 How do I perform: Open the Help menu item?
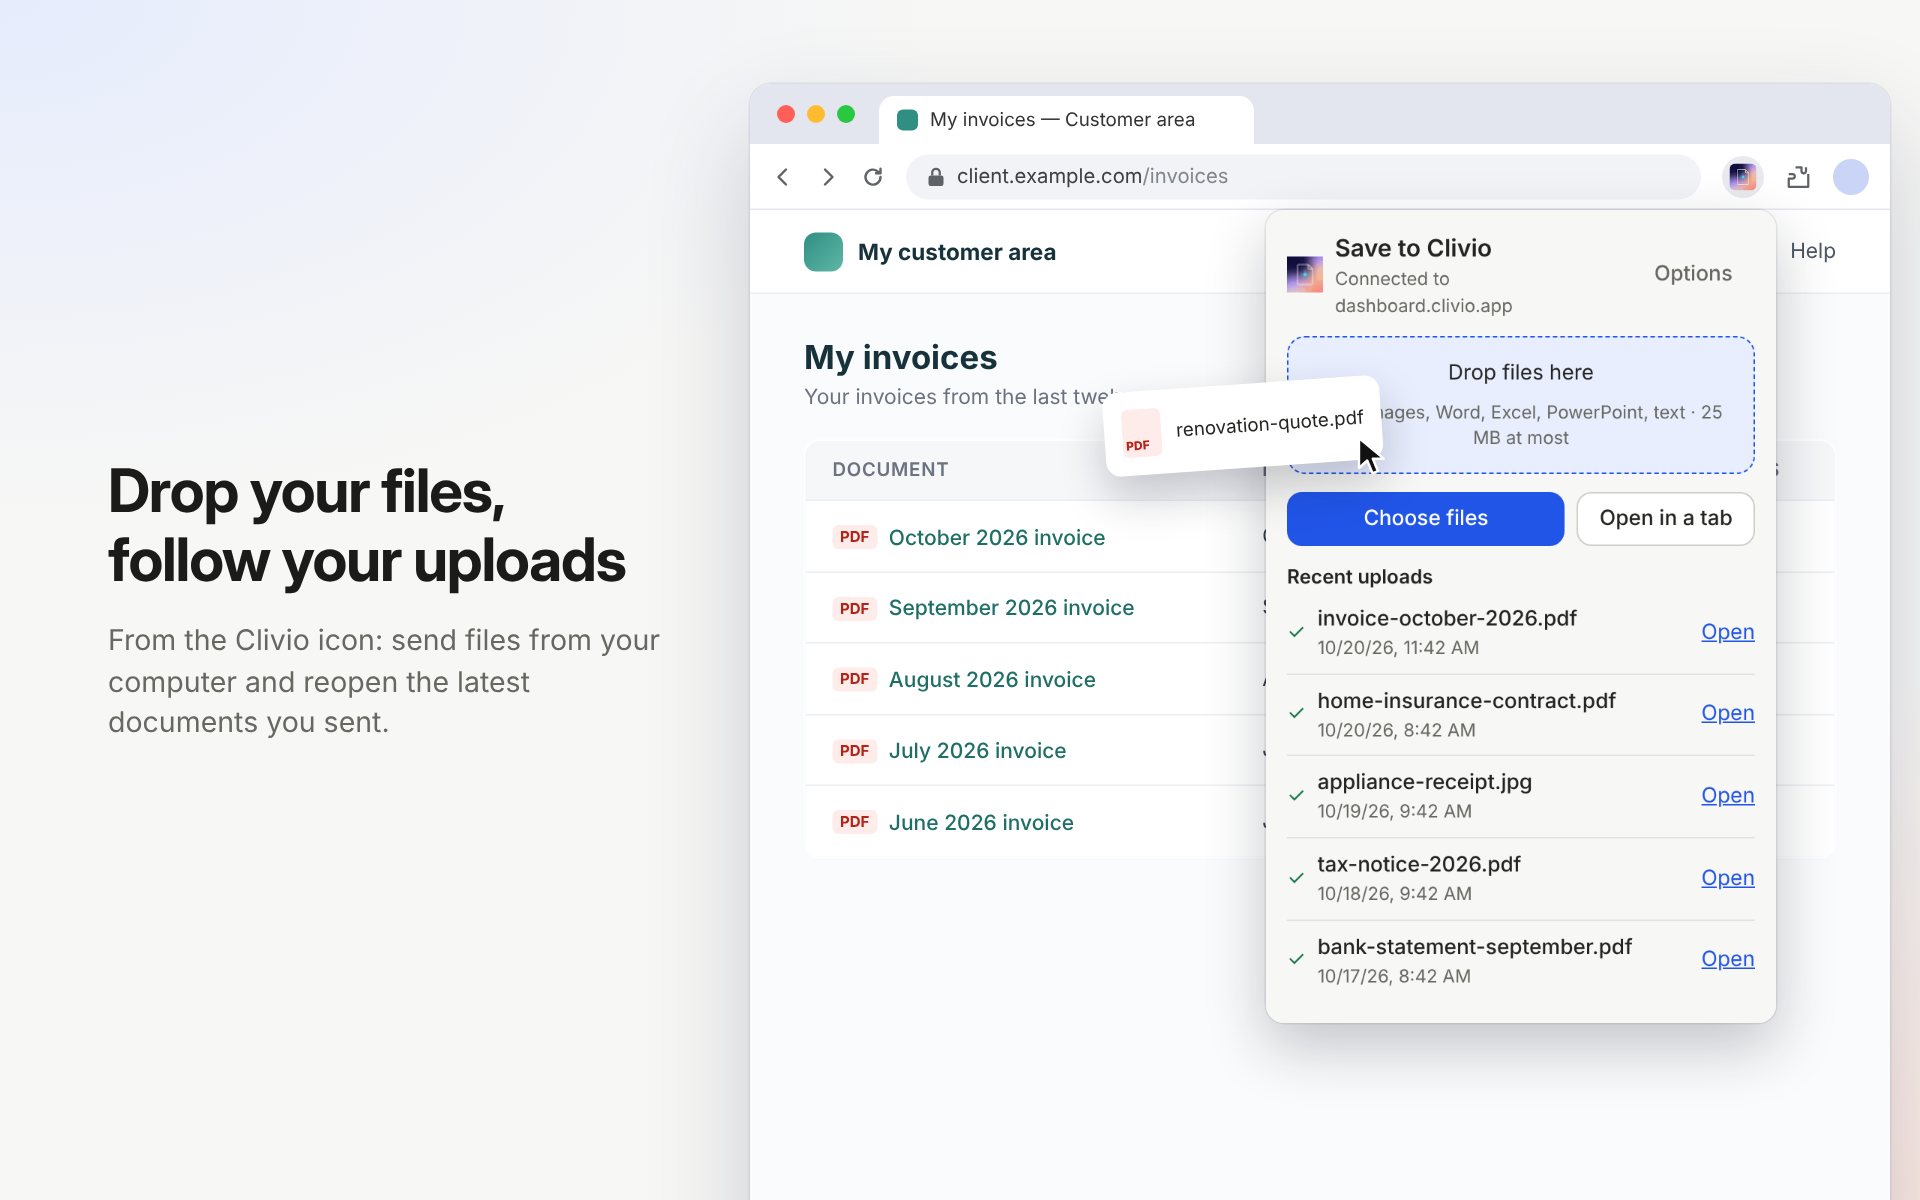[x=1812, y=251]
